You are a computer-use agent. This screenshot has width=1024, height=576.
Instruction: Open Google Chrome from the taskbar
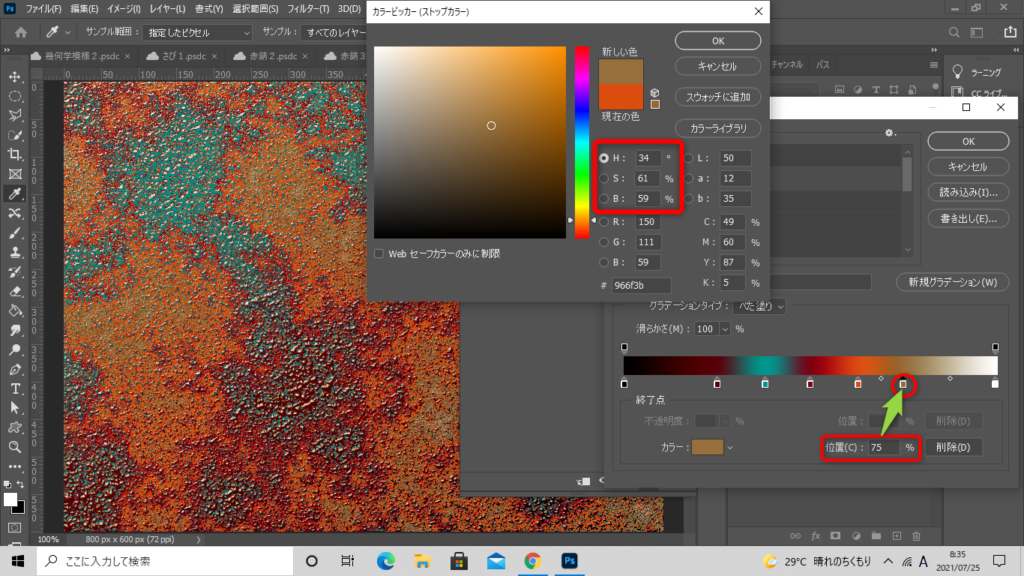click(x=533, y=561)
